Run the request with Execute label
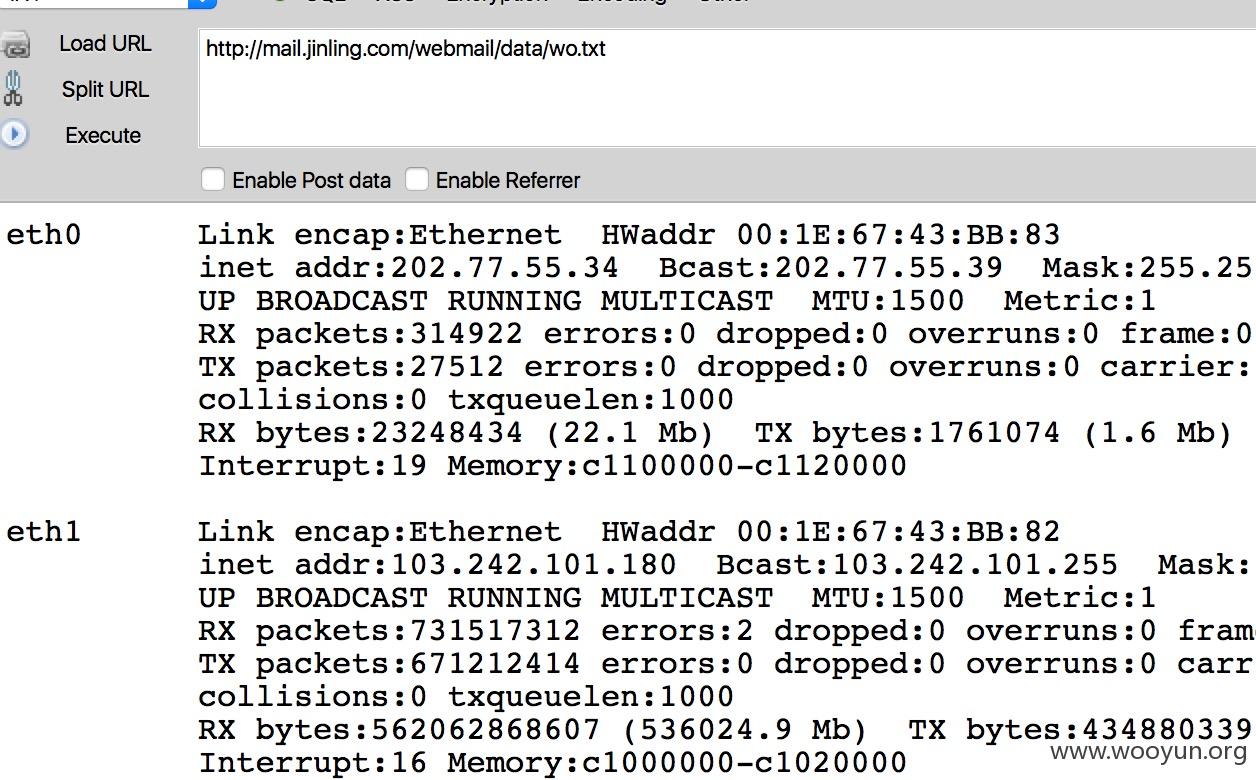This screenshot has width=1256, height=780. (103, 135)
